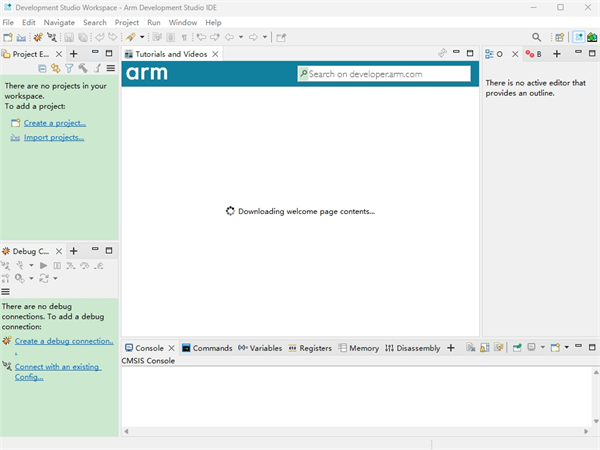
Task: Toggle scroll lock in the Console
Action: coord(485,347)
